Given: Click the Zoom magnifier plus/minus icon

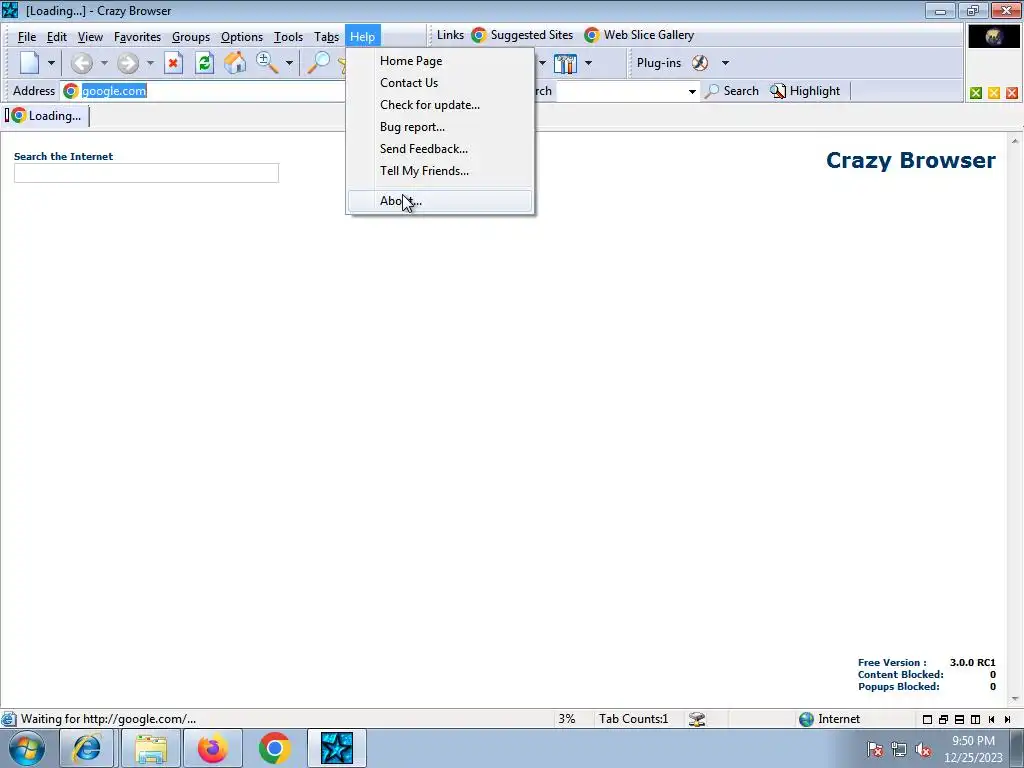Looking at the screenshot, I should pyautogui.click(x=266, y=63).
